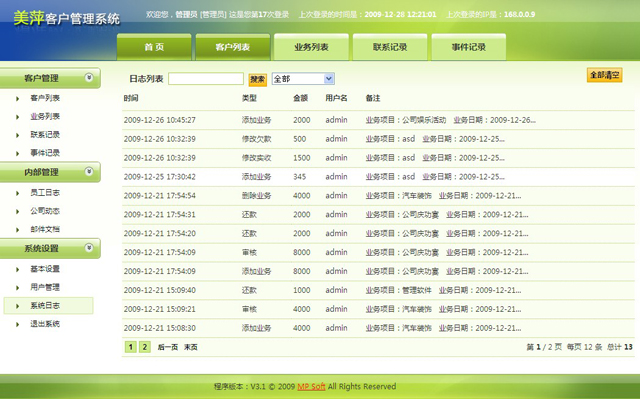Click the 后一页 next page link
Screen dimensions: 640x399
168,347
